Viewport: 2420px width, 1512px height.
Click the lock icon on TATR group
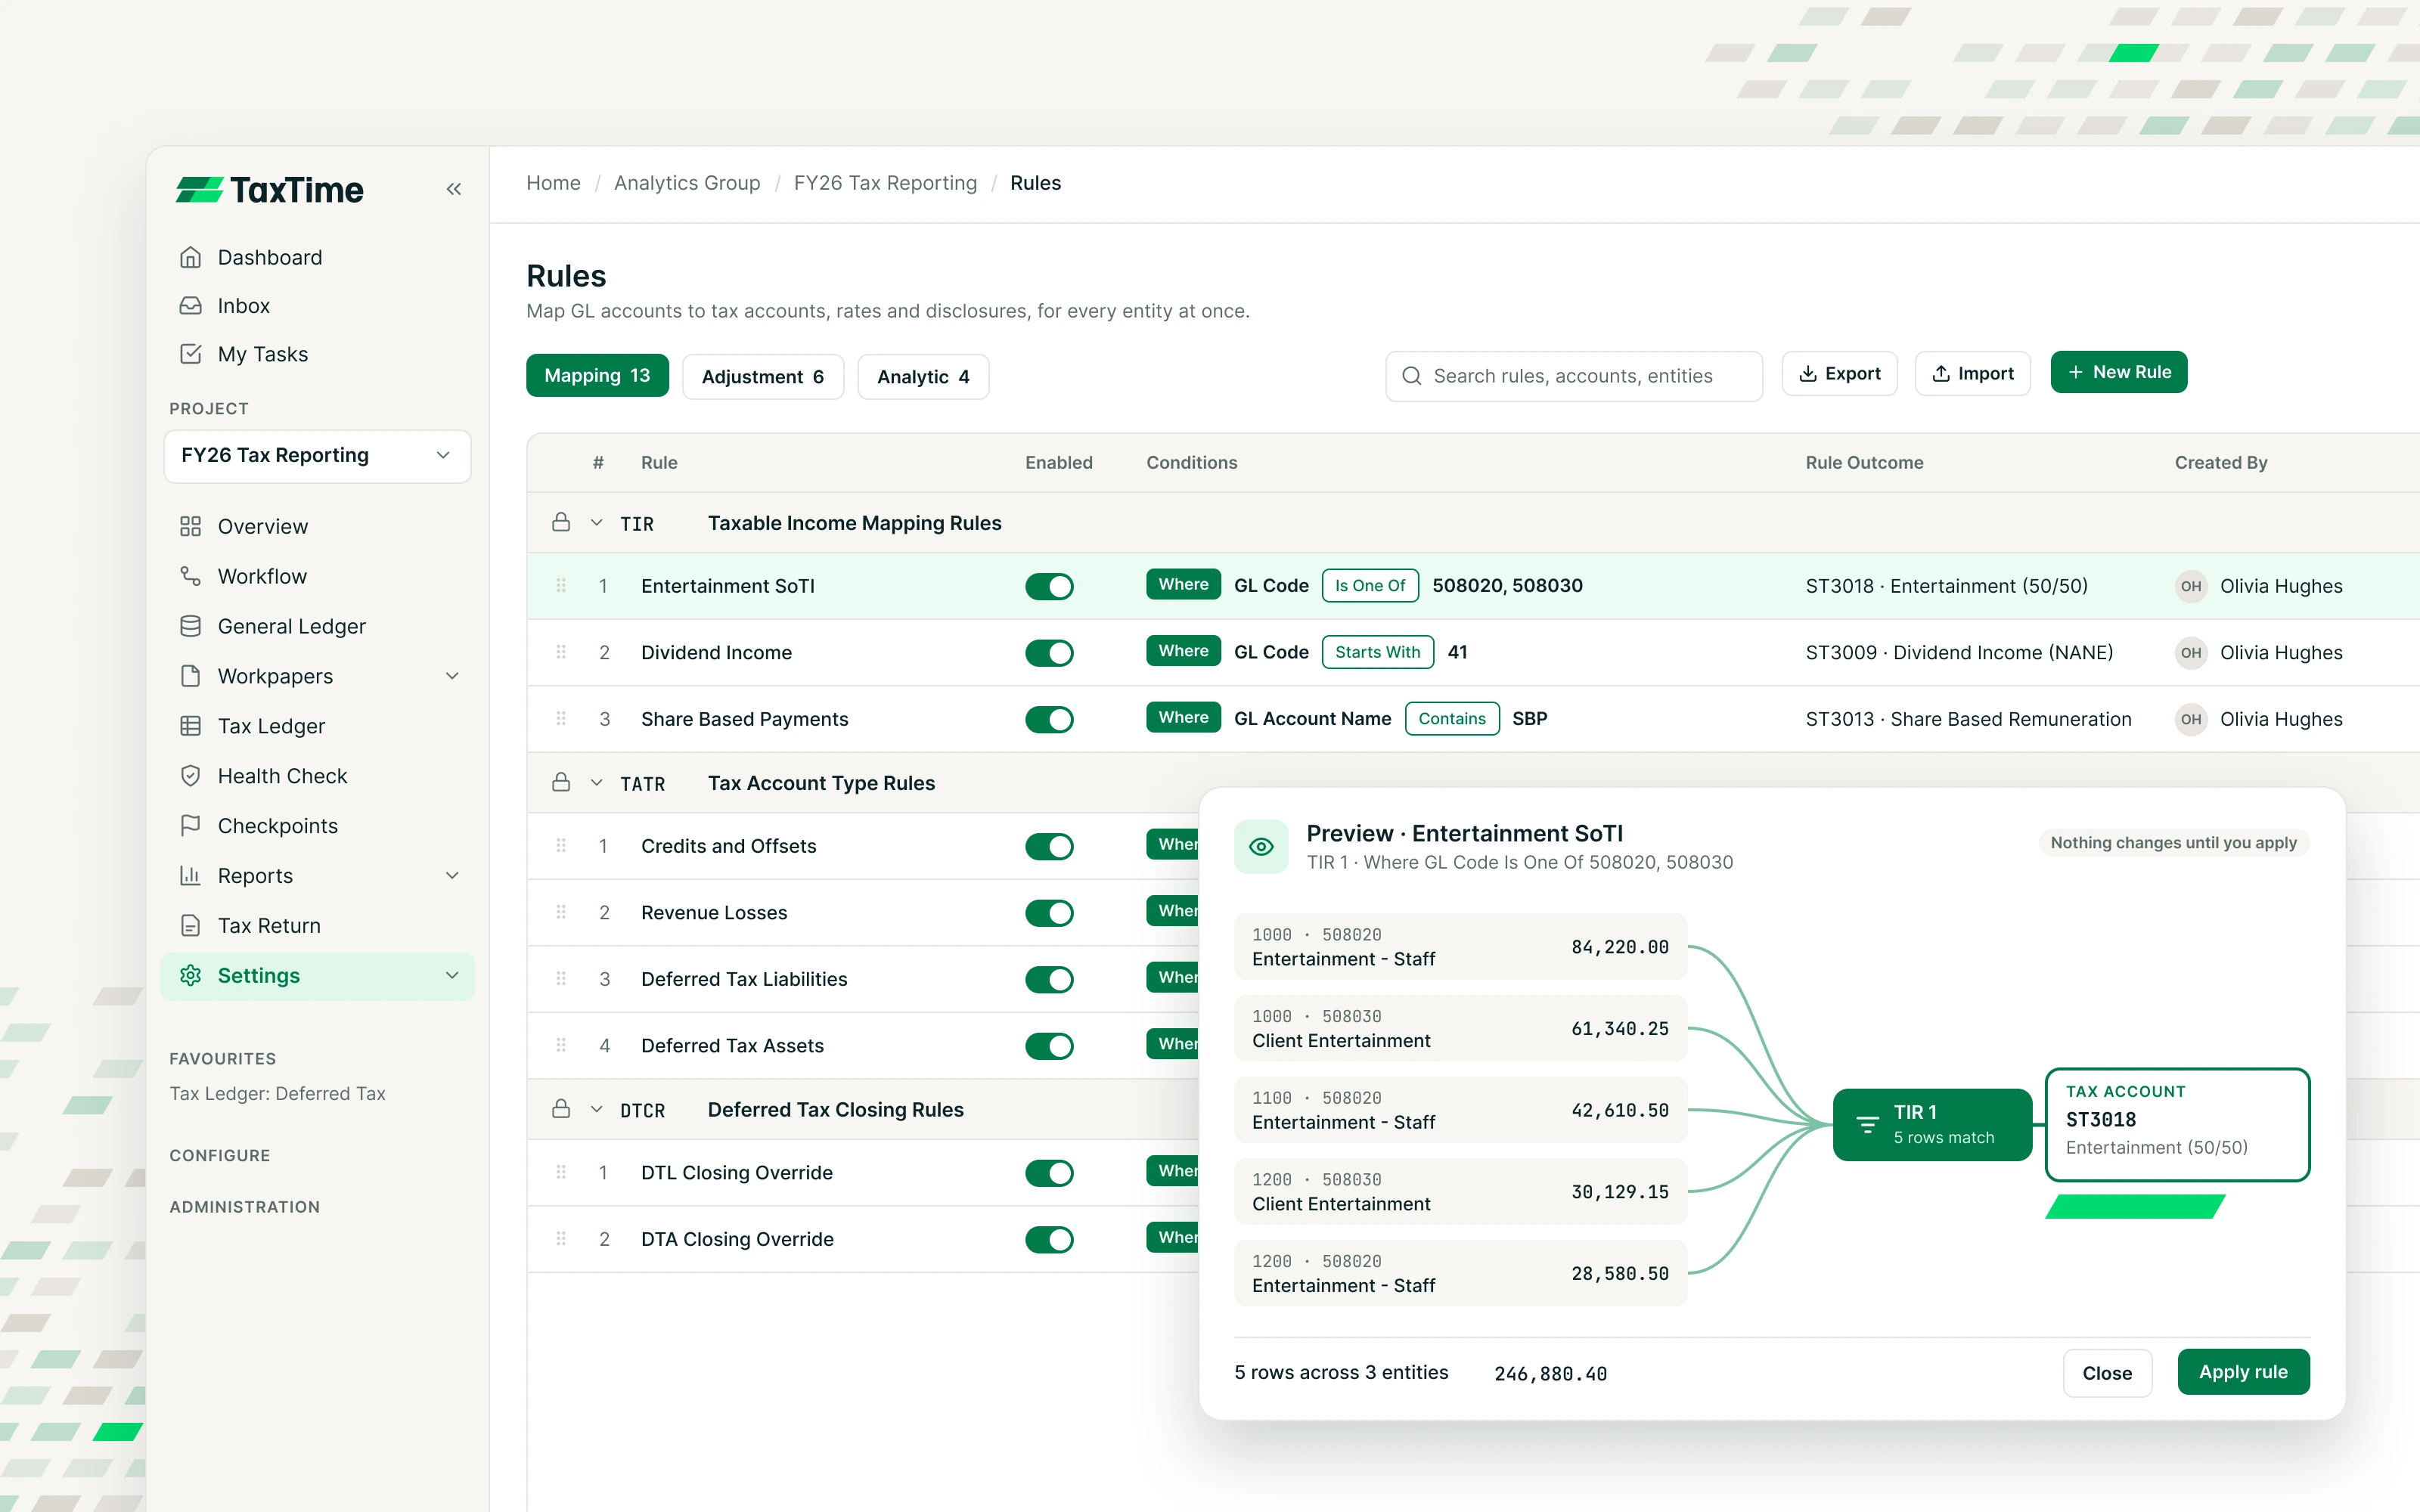(x=561, y=782)
